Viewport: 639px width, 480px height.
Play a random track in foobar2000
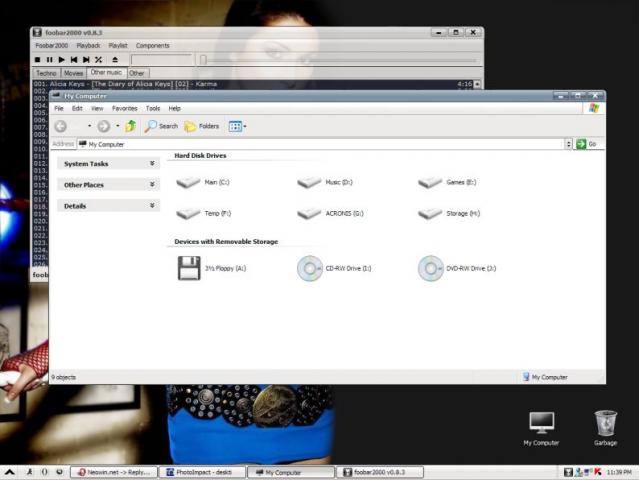tap(99, 59)
